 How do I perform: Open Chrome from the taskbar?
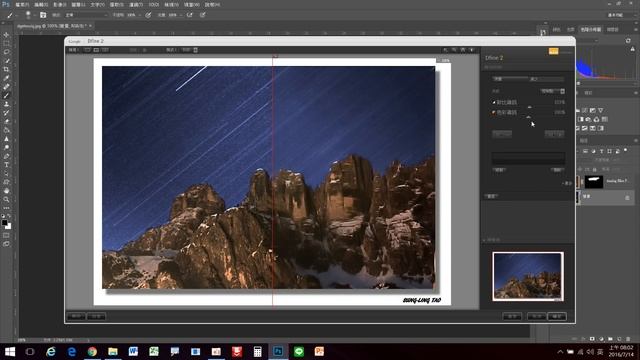click(x=92, y=351)
